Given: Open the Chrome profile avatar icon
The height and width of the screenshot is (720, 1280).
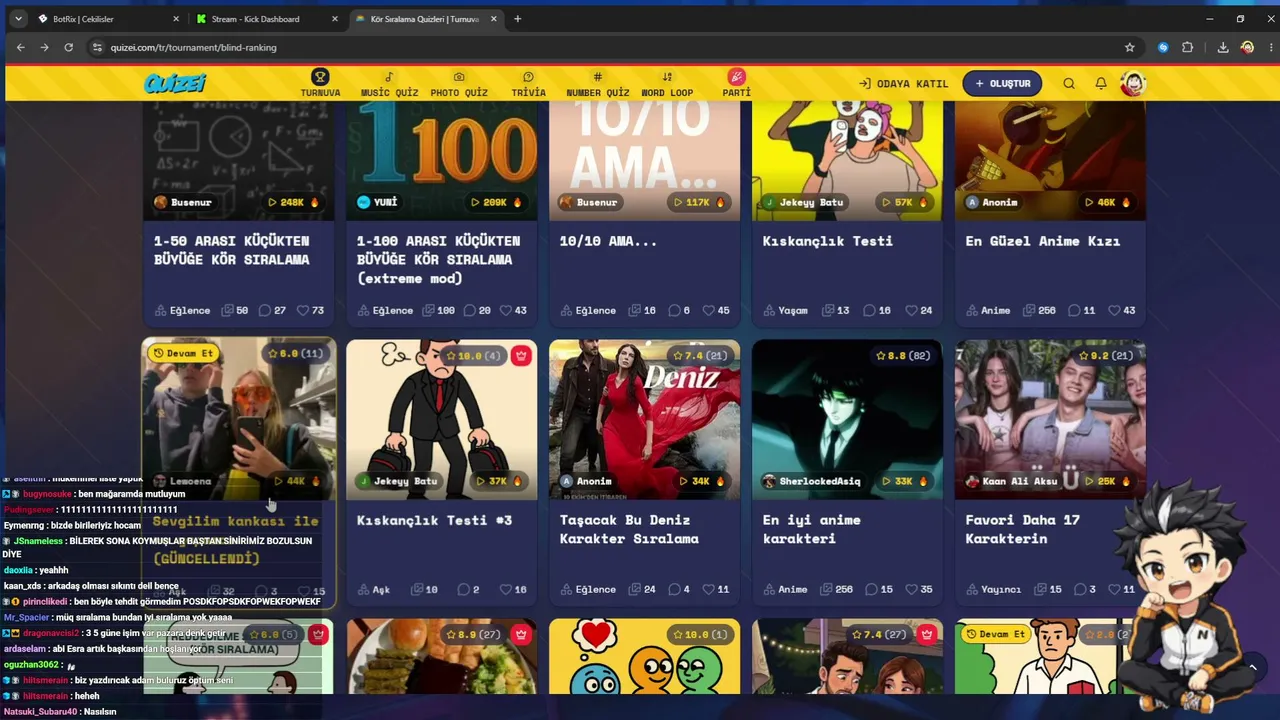Looking at the screenshot, I should (1247, 47).
